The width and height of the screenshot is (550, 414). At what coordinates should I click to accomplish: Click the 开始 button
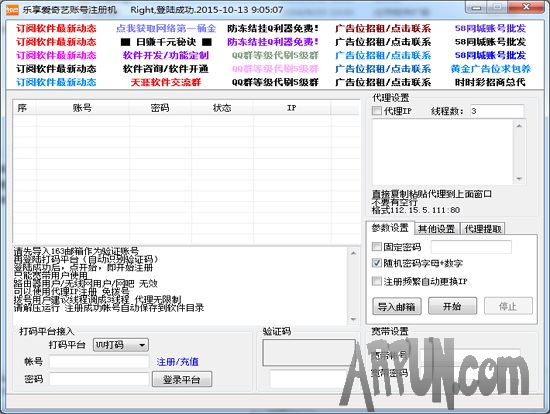click(452, 306)
